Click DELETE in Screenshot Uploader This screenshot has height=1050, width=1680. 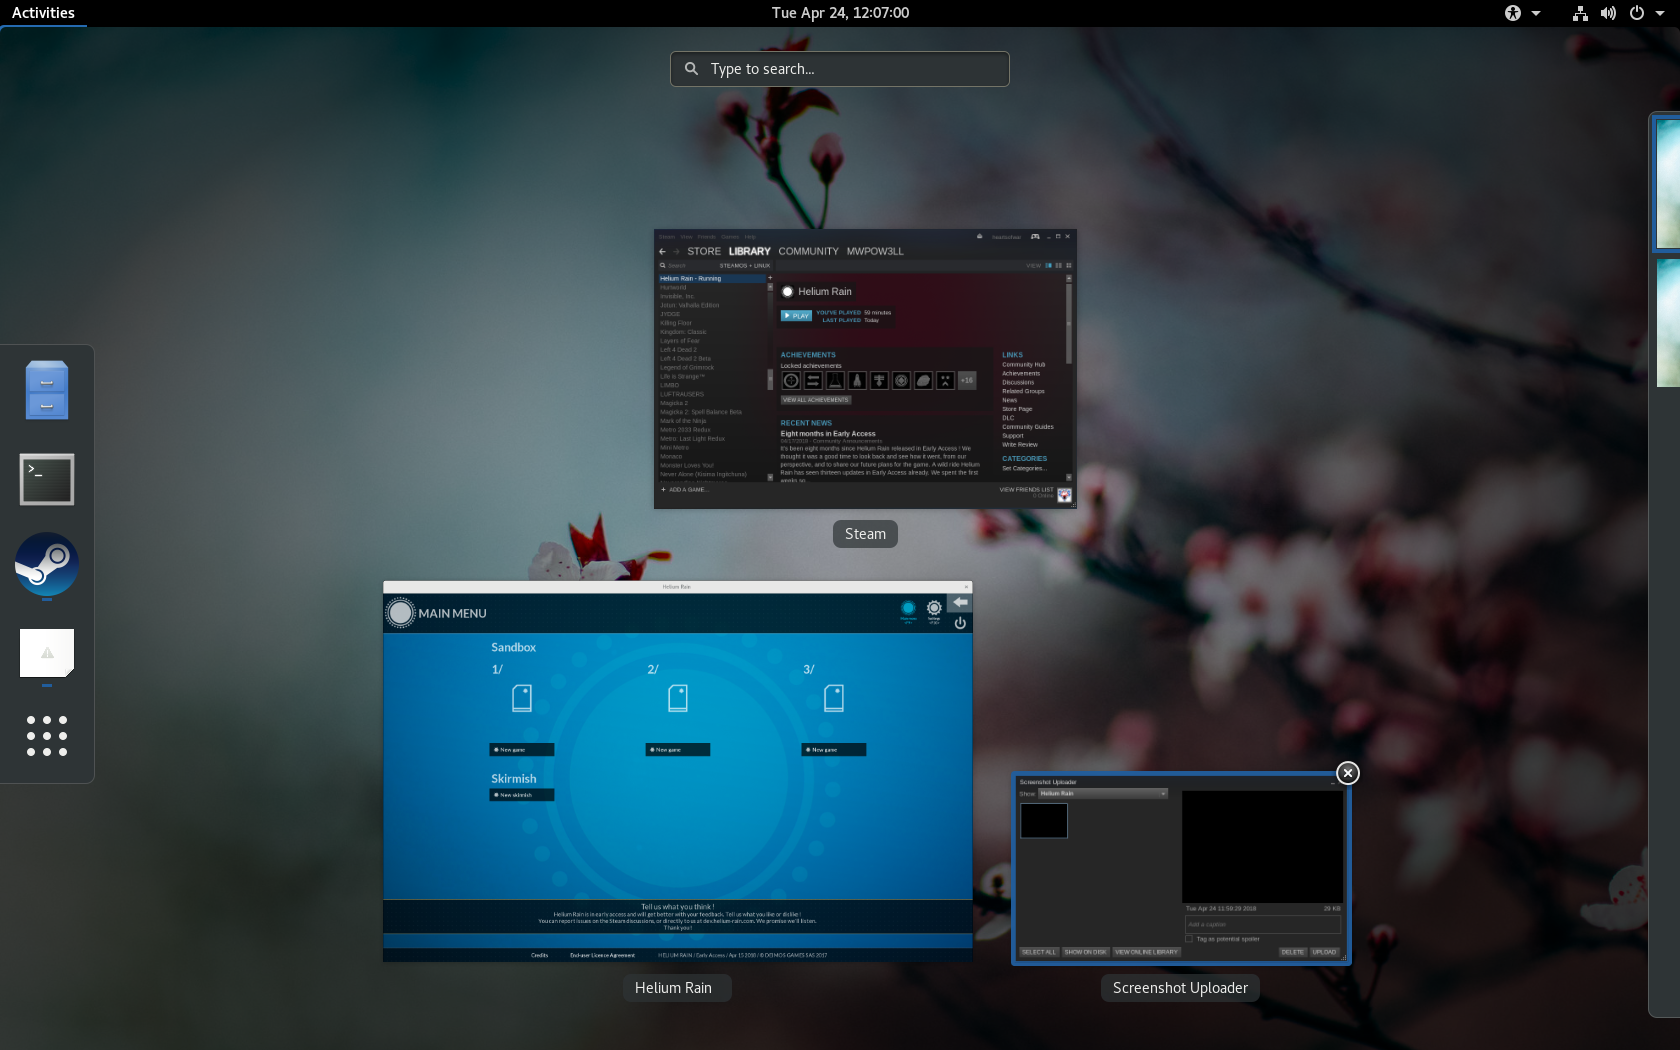[x=1293, y=952]
